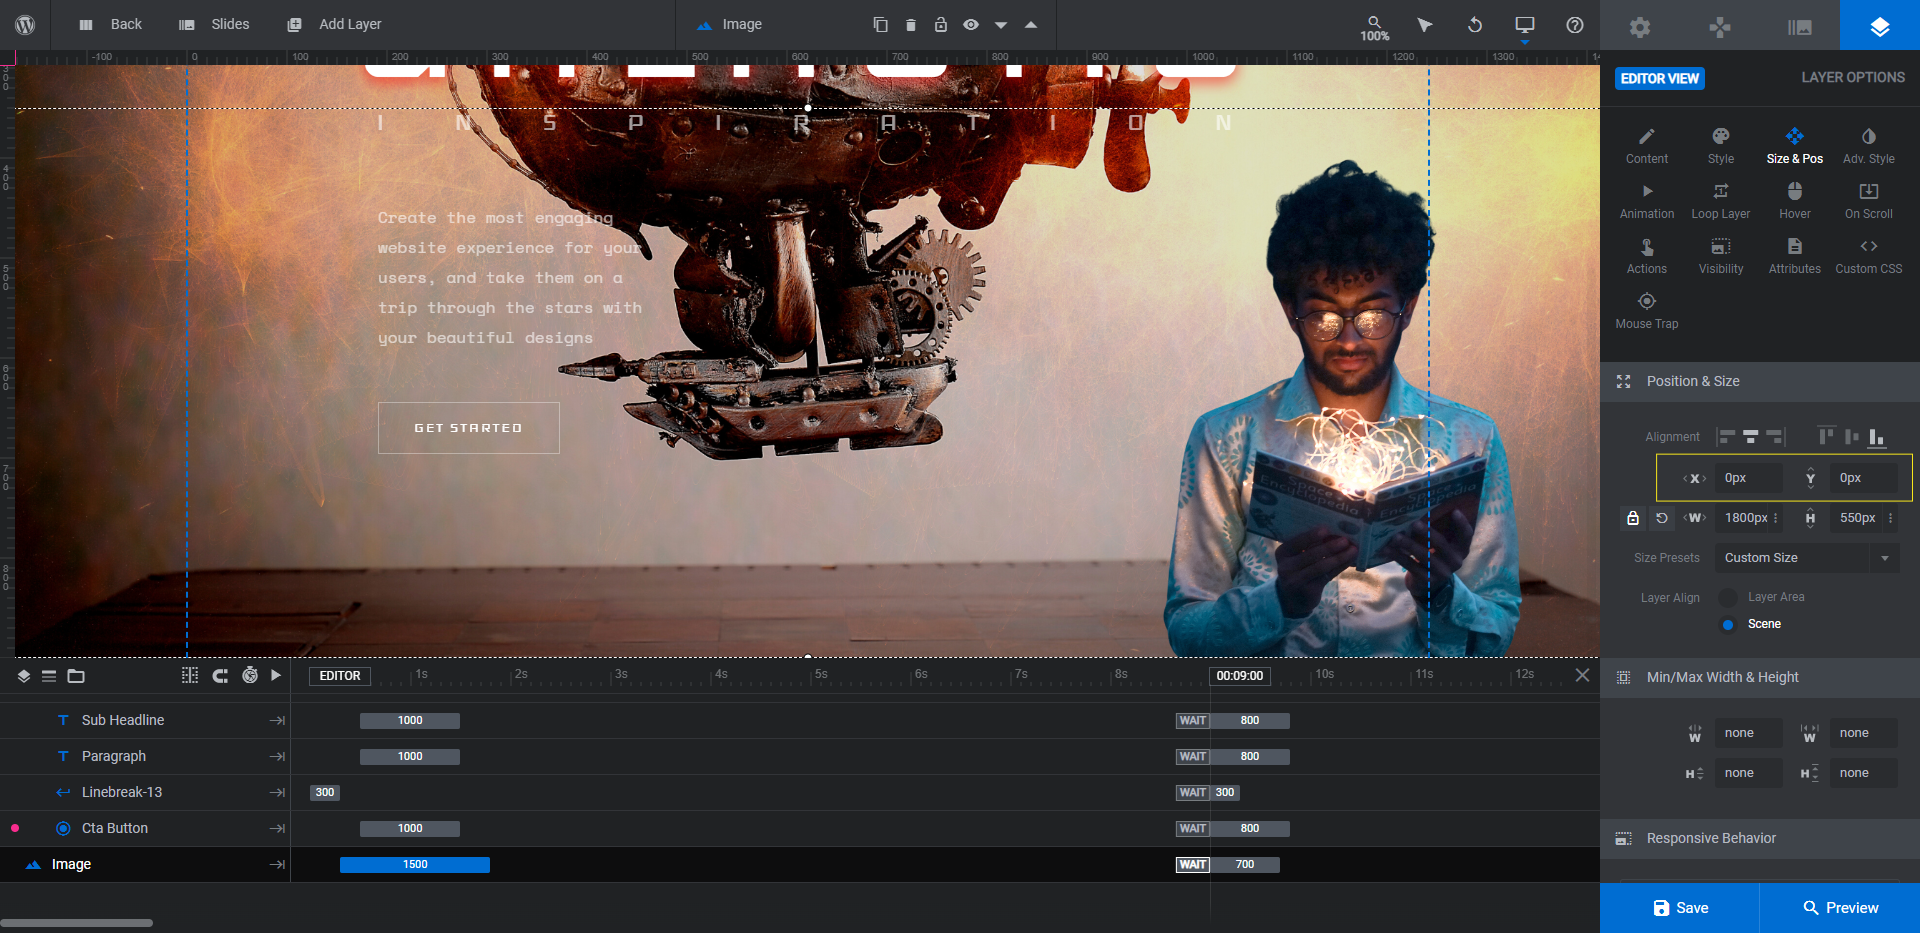
Task: Click the Y position input field
Action: [1864, 478]
